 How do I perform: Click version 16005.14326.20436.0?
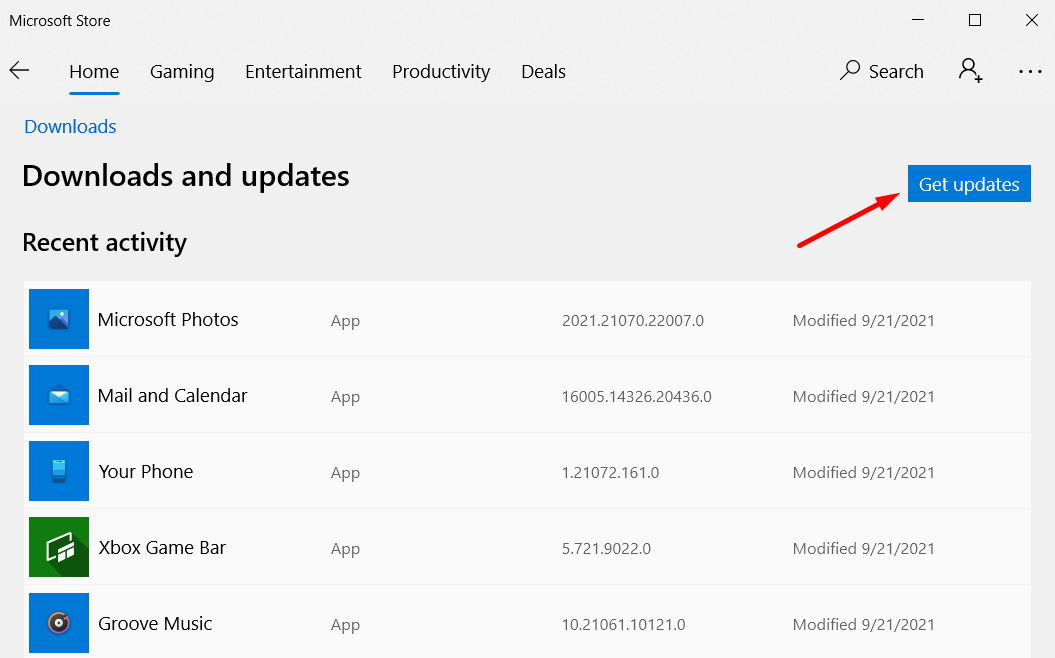pyautogui.click(x=636, y=397)
